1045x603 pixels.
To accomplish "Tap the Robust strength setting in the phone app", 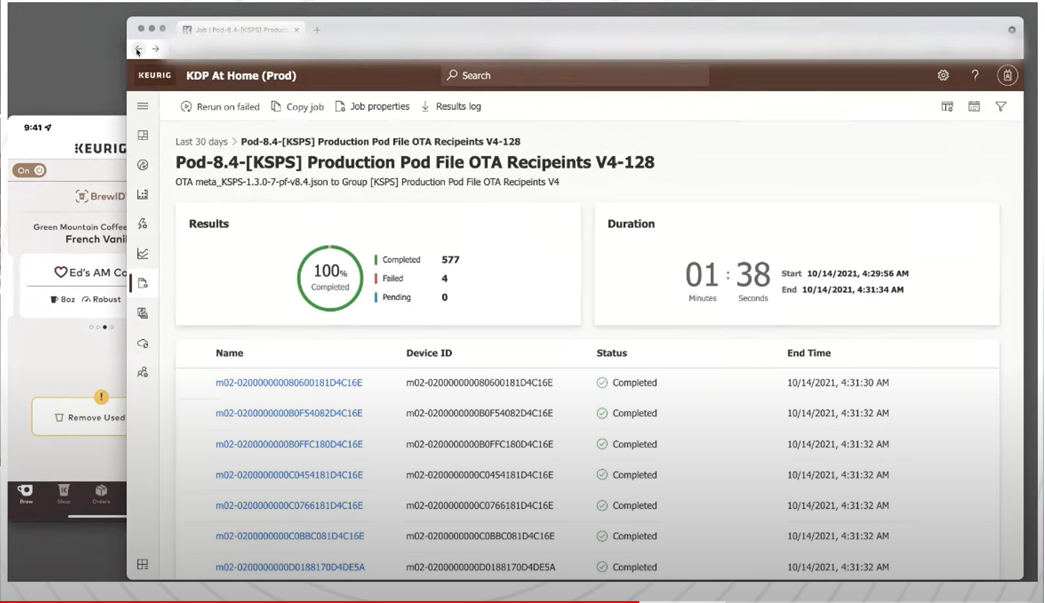I will click(101, 299).
